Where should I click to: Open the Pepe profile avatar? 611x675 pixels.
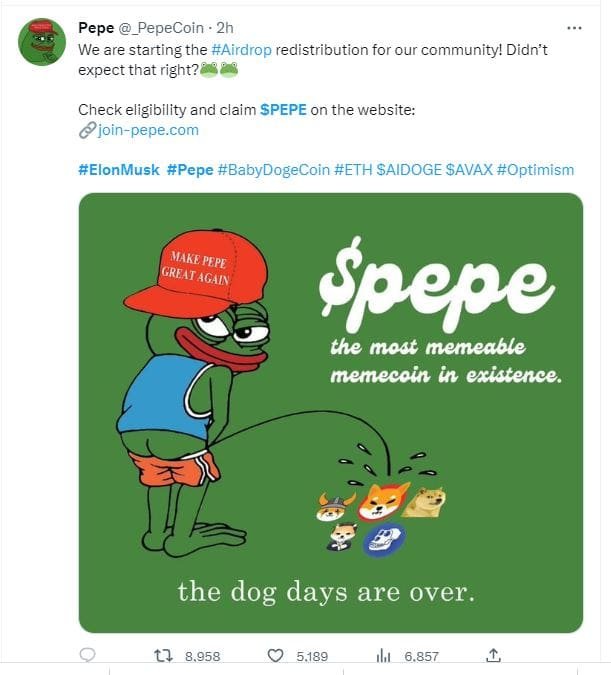click(x=42, y=42)
